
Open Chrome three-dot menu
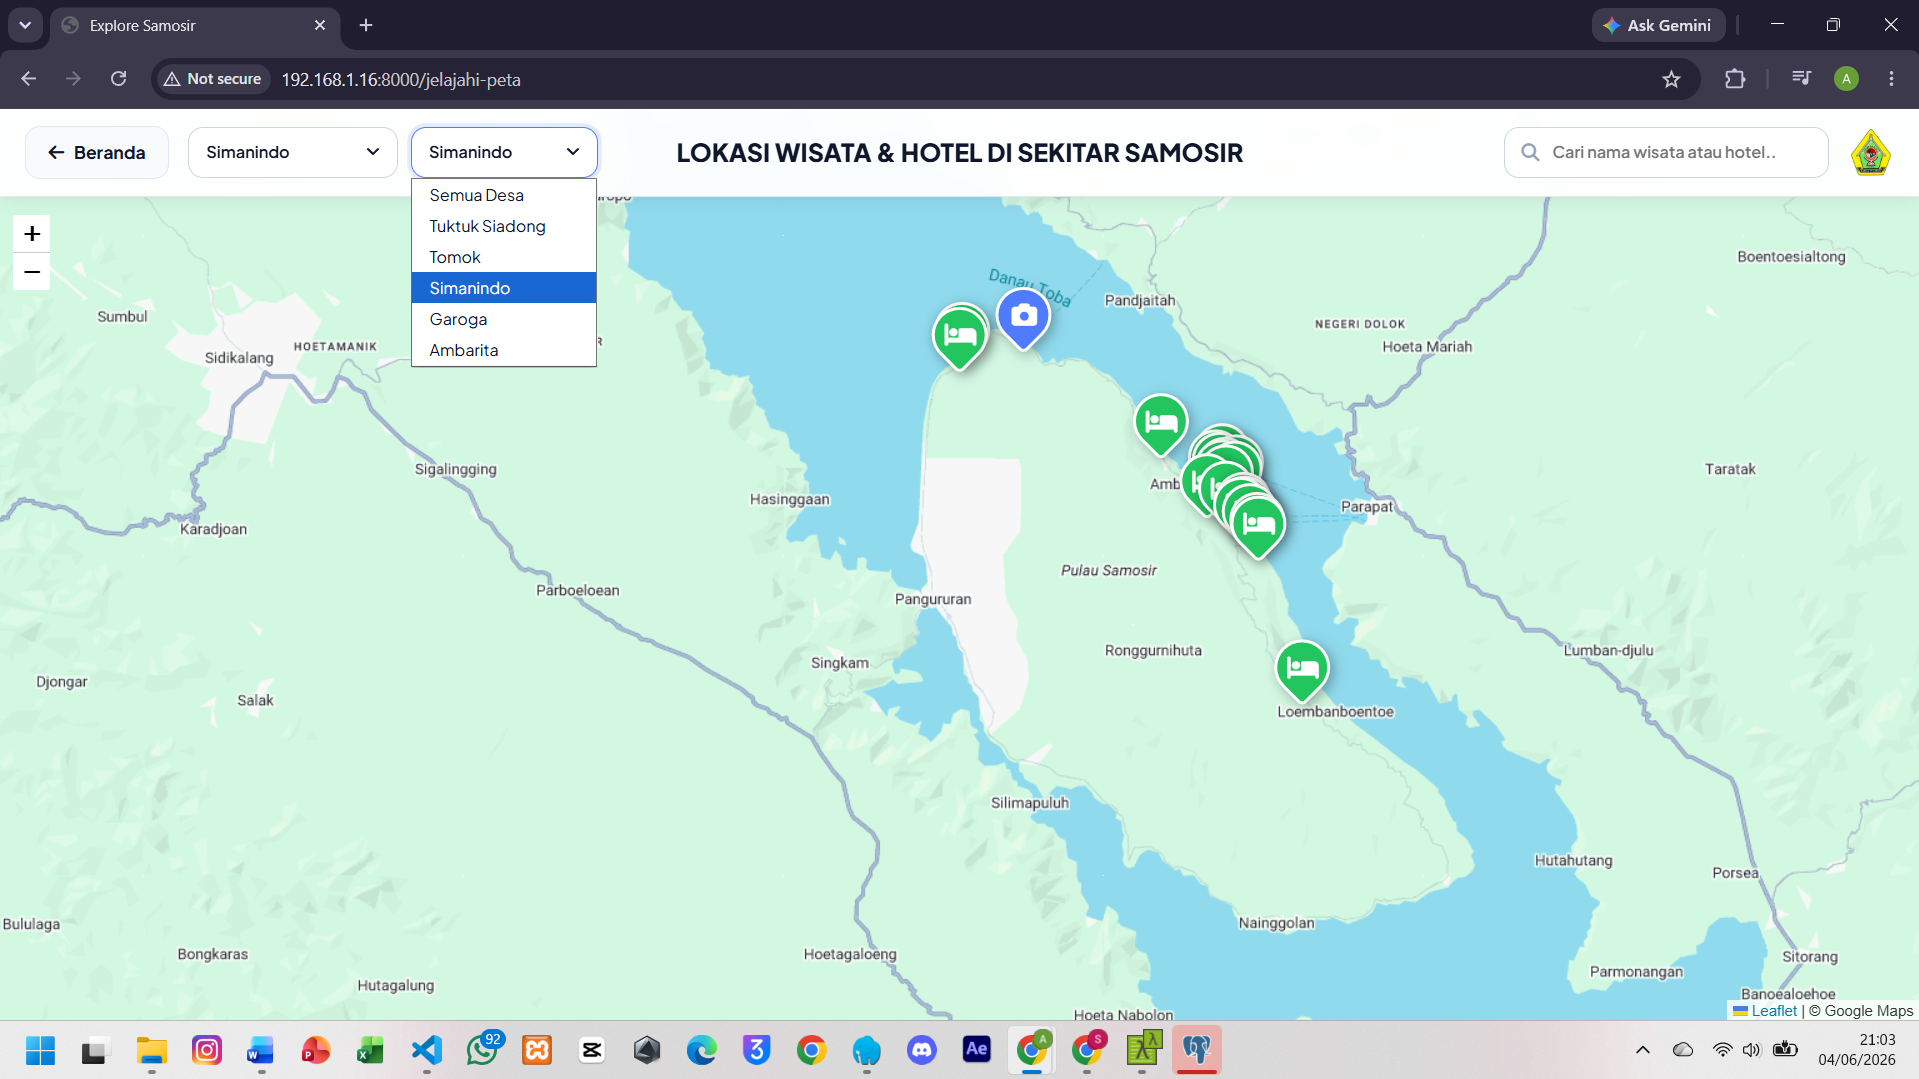click(1891, 79)
